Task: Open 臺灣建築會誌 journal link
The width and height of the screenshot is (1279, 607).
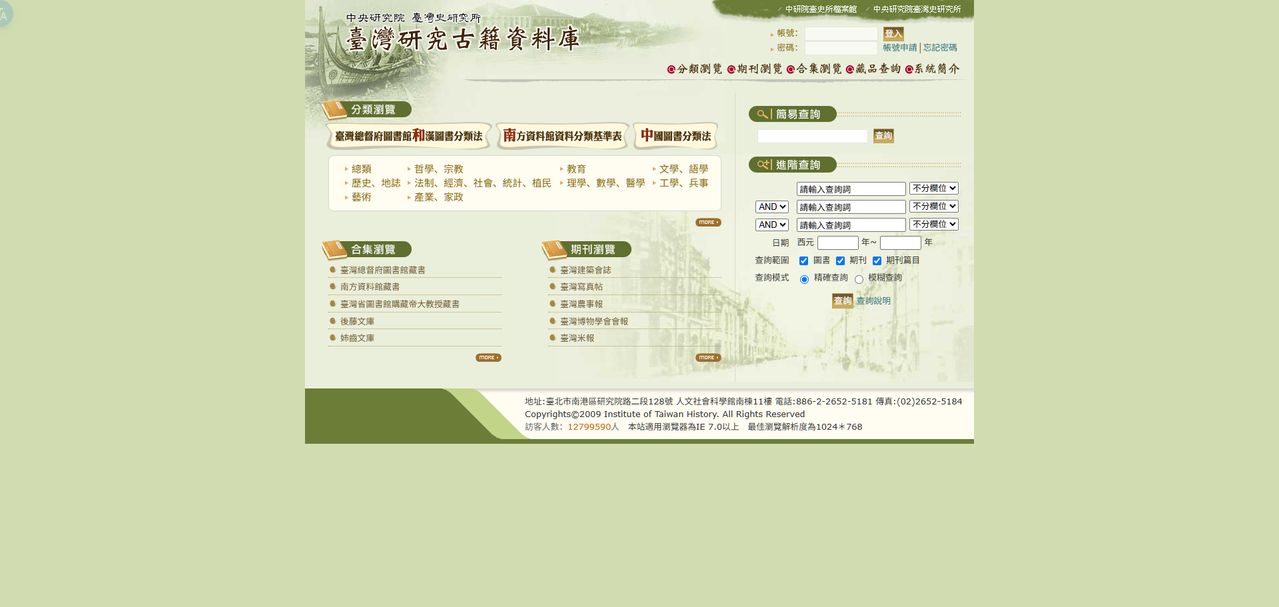Action: pyautogui.click(x=585, y=270)
